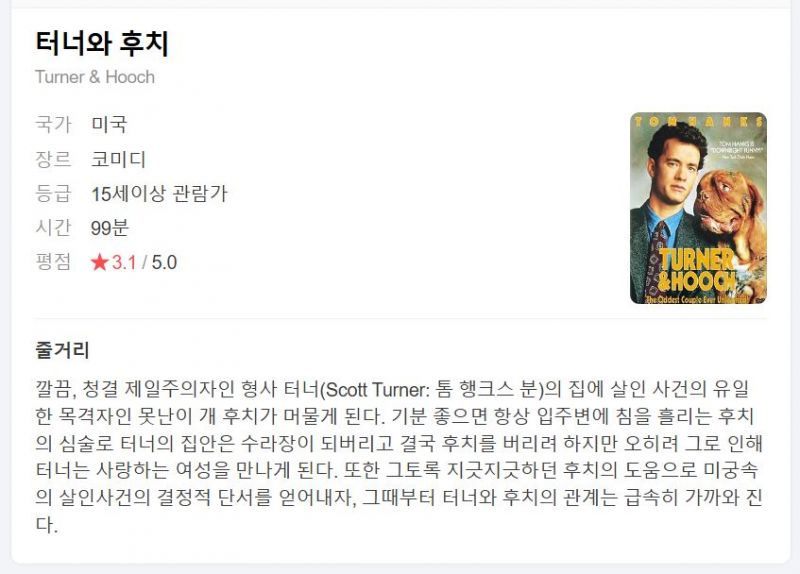Click the rating 15세이상 관람가
800x574 pixels.
(x=159, y=193)
